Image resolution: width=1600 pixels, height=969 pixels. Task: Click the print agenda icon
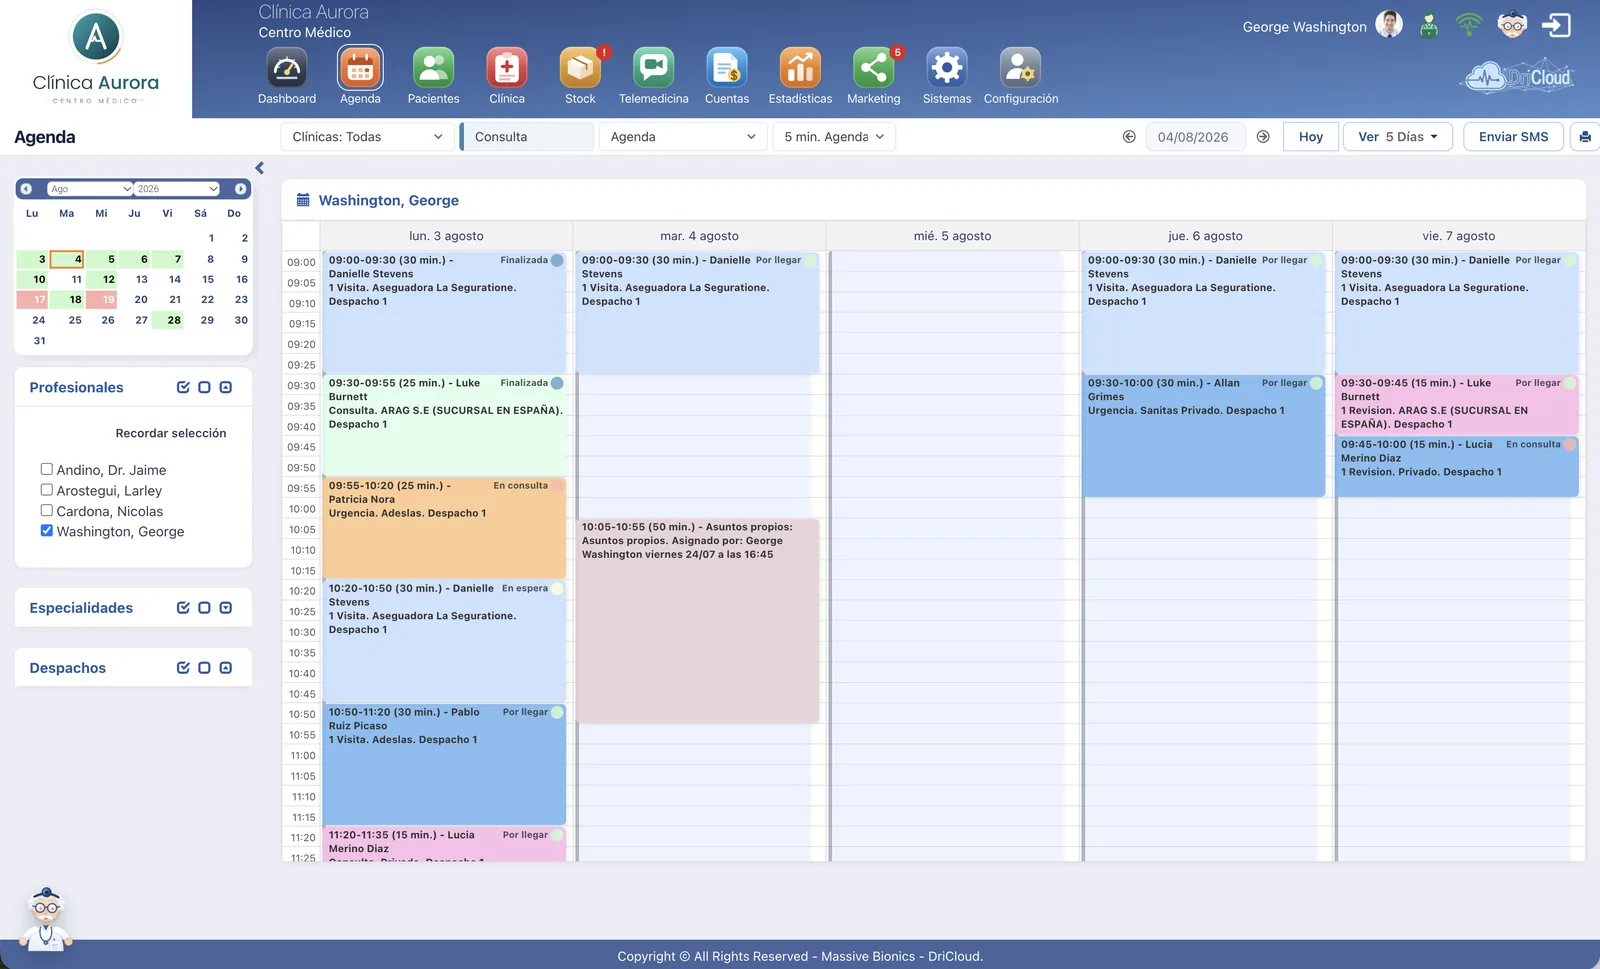pyautogui.click(x=1585, y=137)
